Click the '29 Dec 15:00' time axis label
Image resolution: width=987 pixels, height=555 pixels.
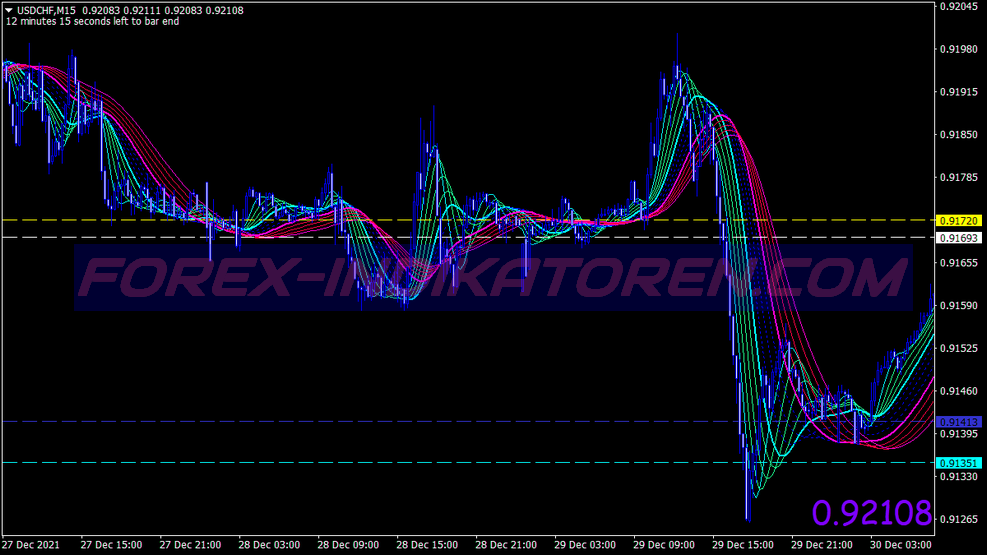[743, 545]
